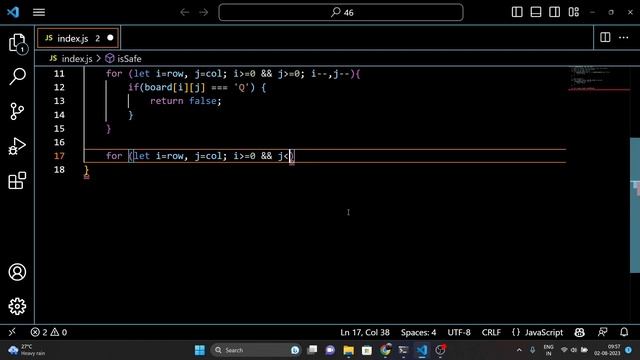This screenshot has height=360, width=640.
Task: Click the editor vertical scrollbar
Action: click(635, 205)
